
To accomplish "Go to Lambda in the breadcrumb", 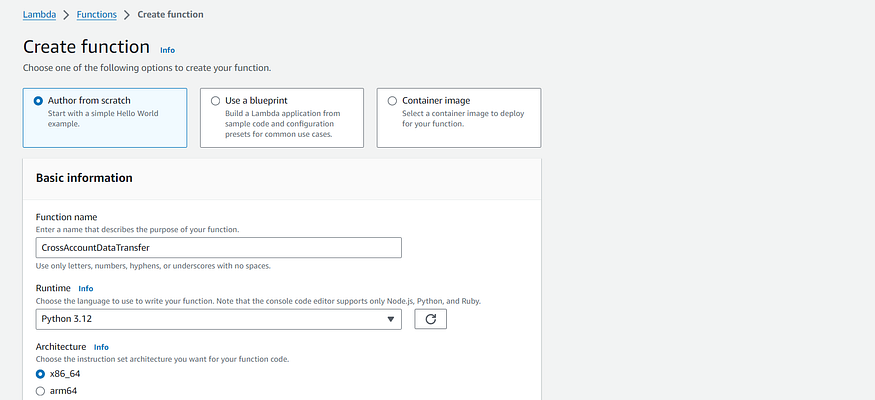I will click(39, 15).
